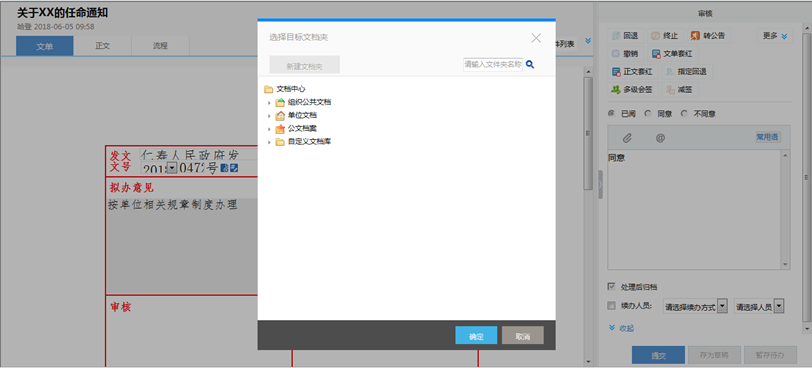The width and height of the screenshot is (812, 368).
Task: Click the 存为草稿 button
Action: click(x=714, y=355)
